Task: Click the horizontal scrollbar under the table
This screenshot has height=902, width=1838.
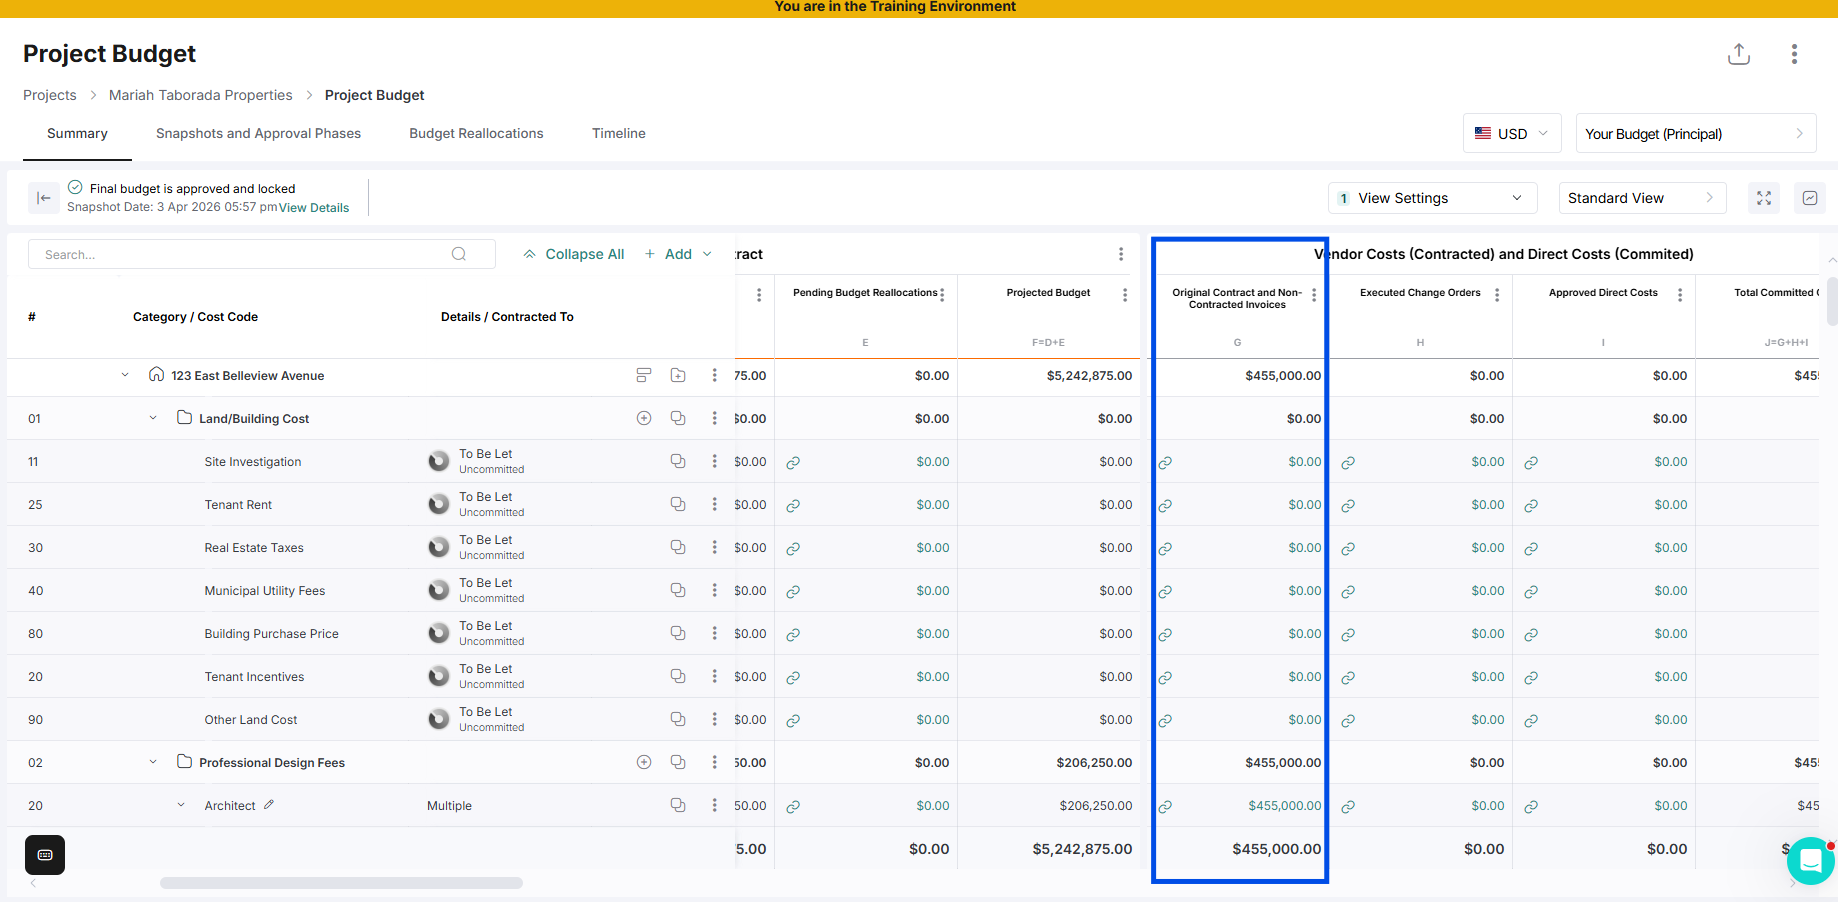Action: point(341,883)
